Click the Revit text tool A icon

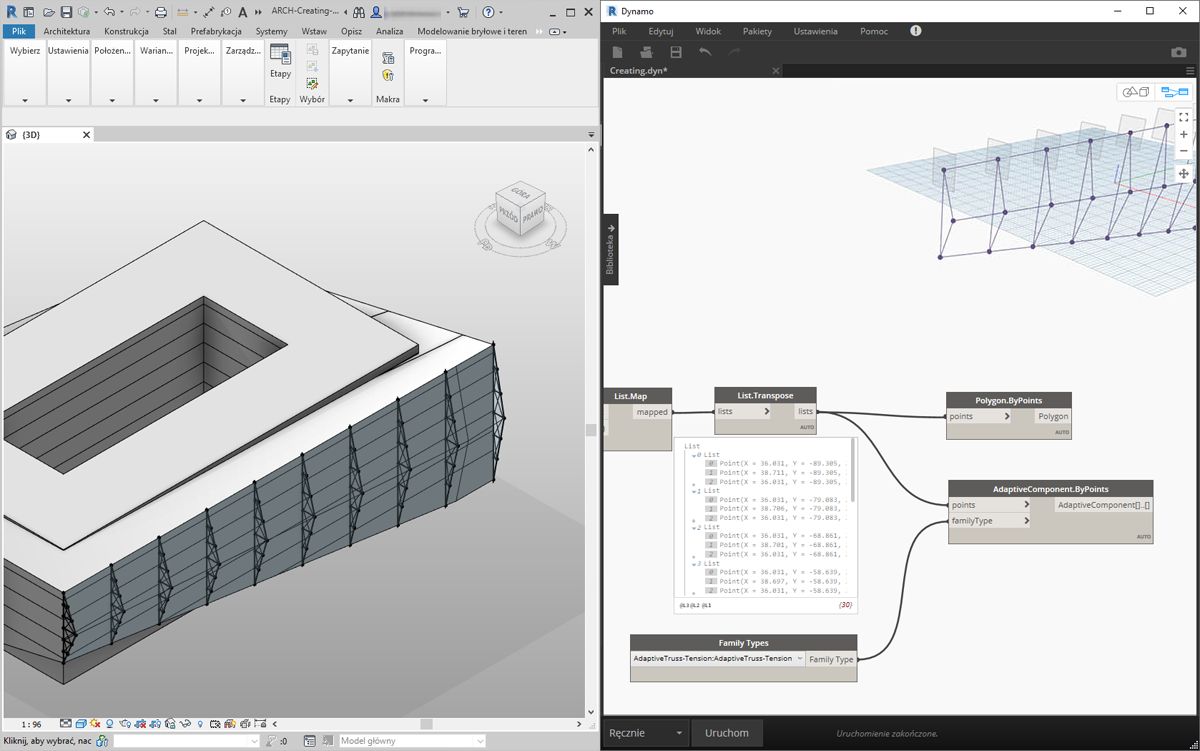coord(242,12)
